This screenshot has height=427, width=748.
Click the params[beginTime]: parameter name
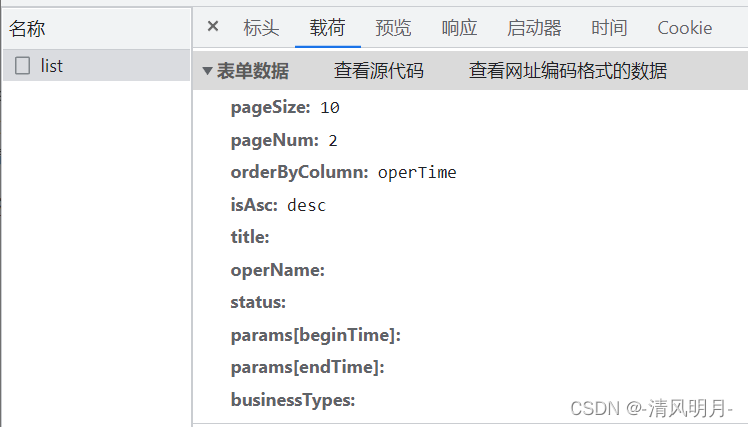point(316,335)
